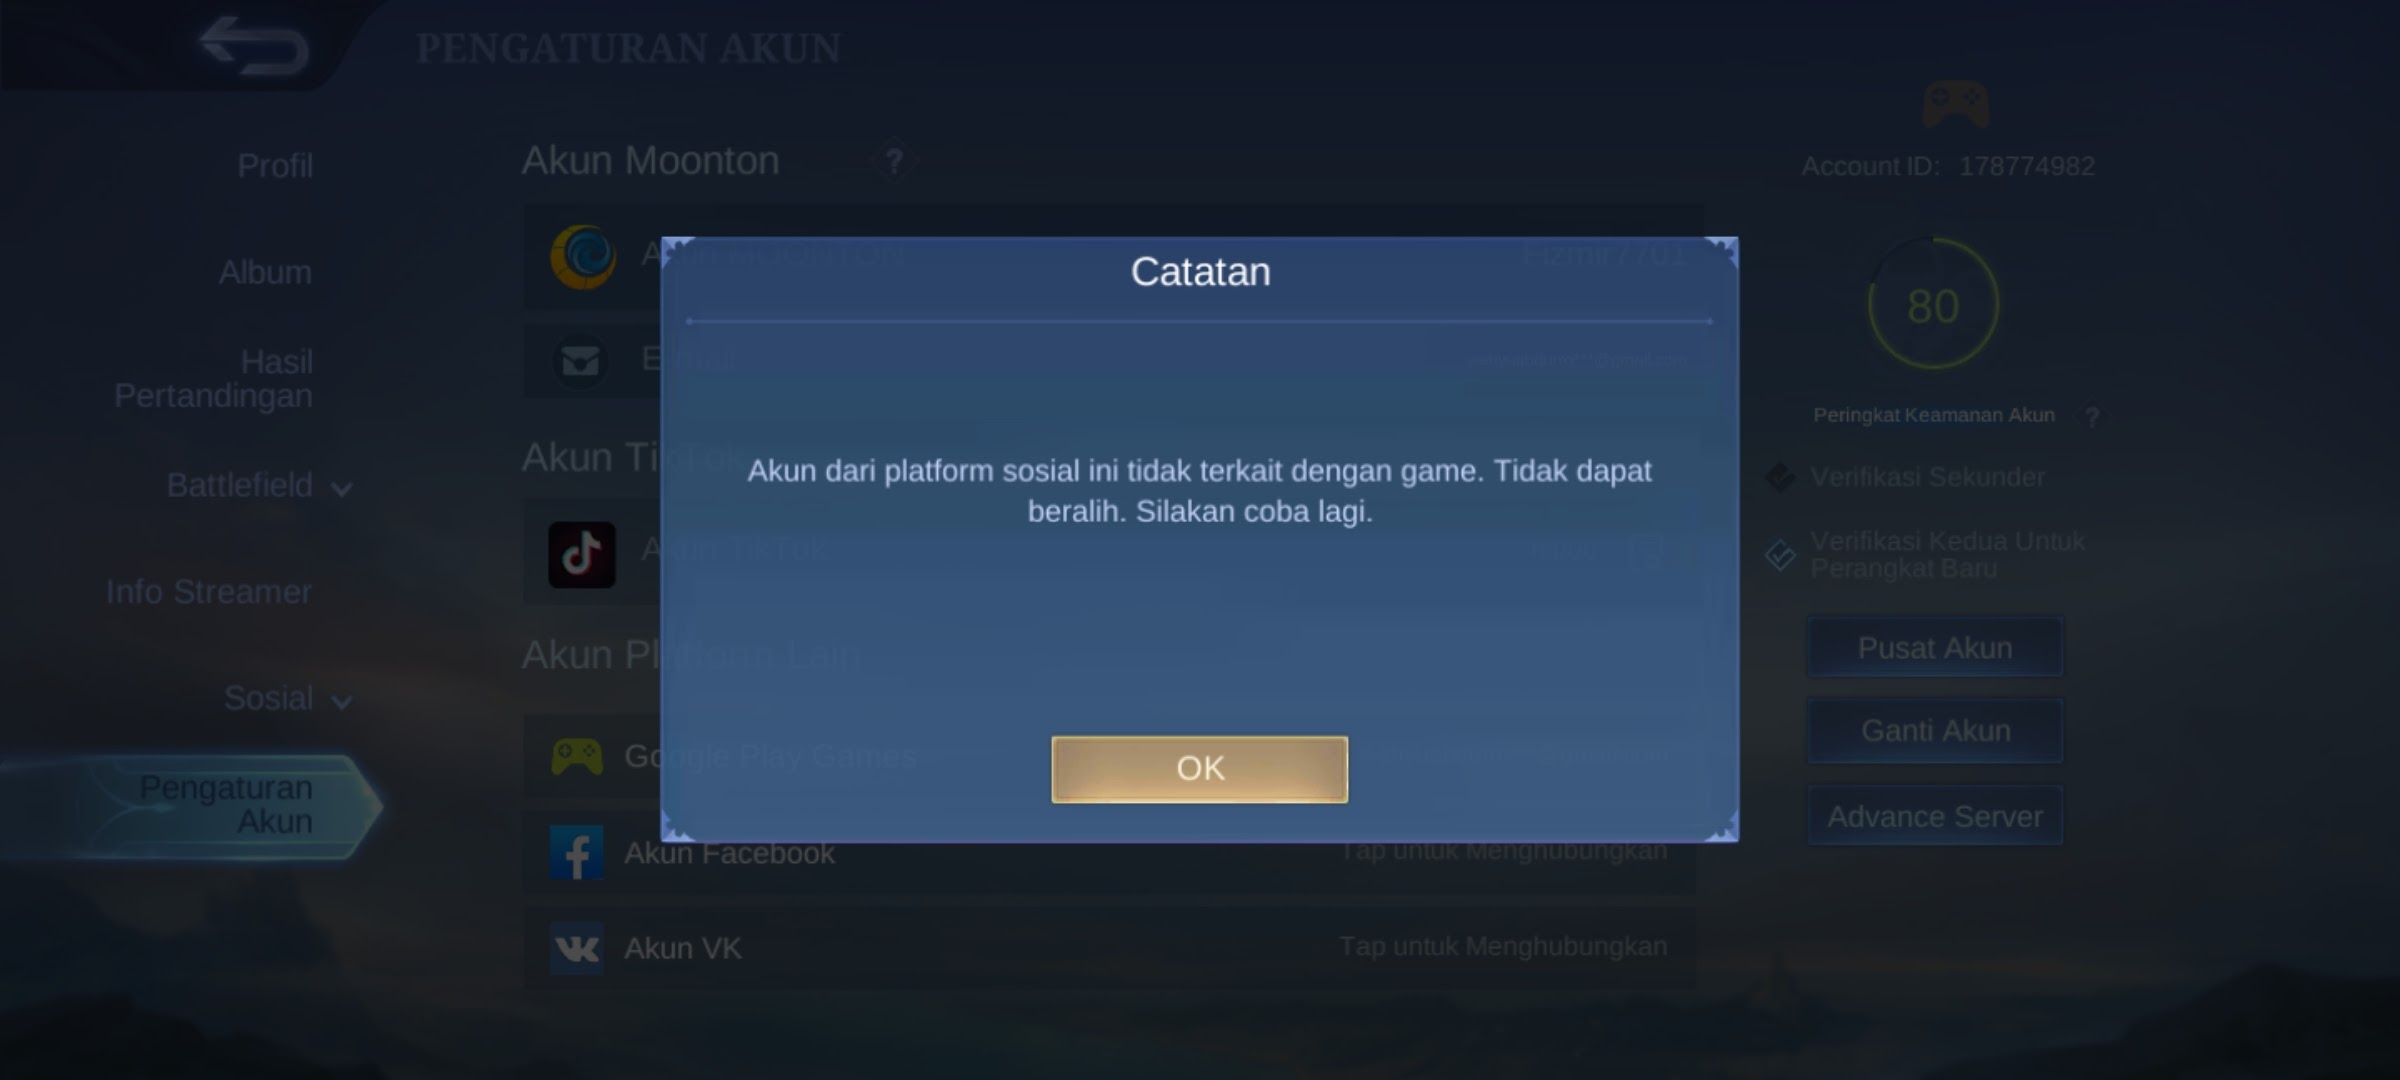2400x1080 pixels.
Task: Select Album menu item
Action: point(265,271)
